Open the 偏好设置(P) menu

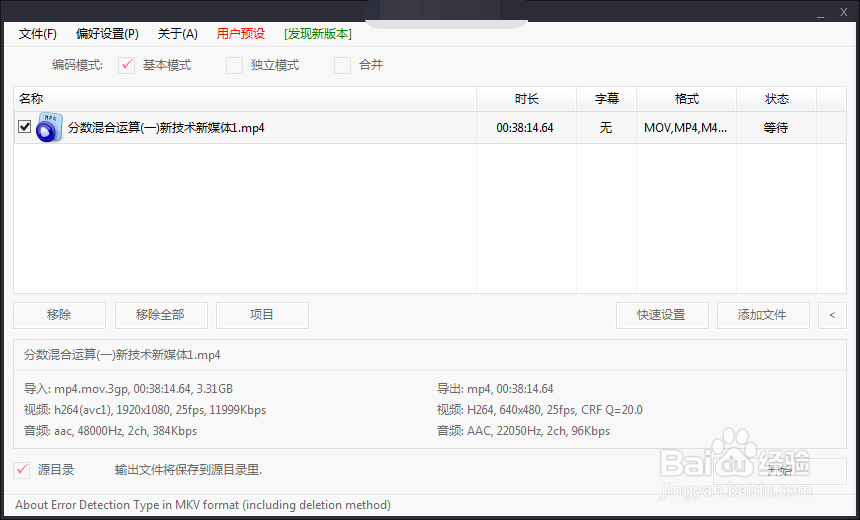pos(107,34)
